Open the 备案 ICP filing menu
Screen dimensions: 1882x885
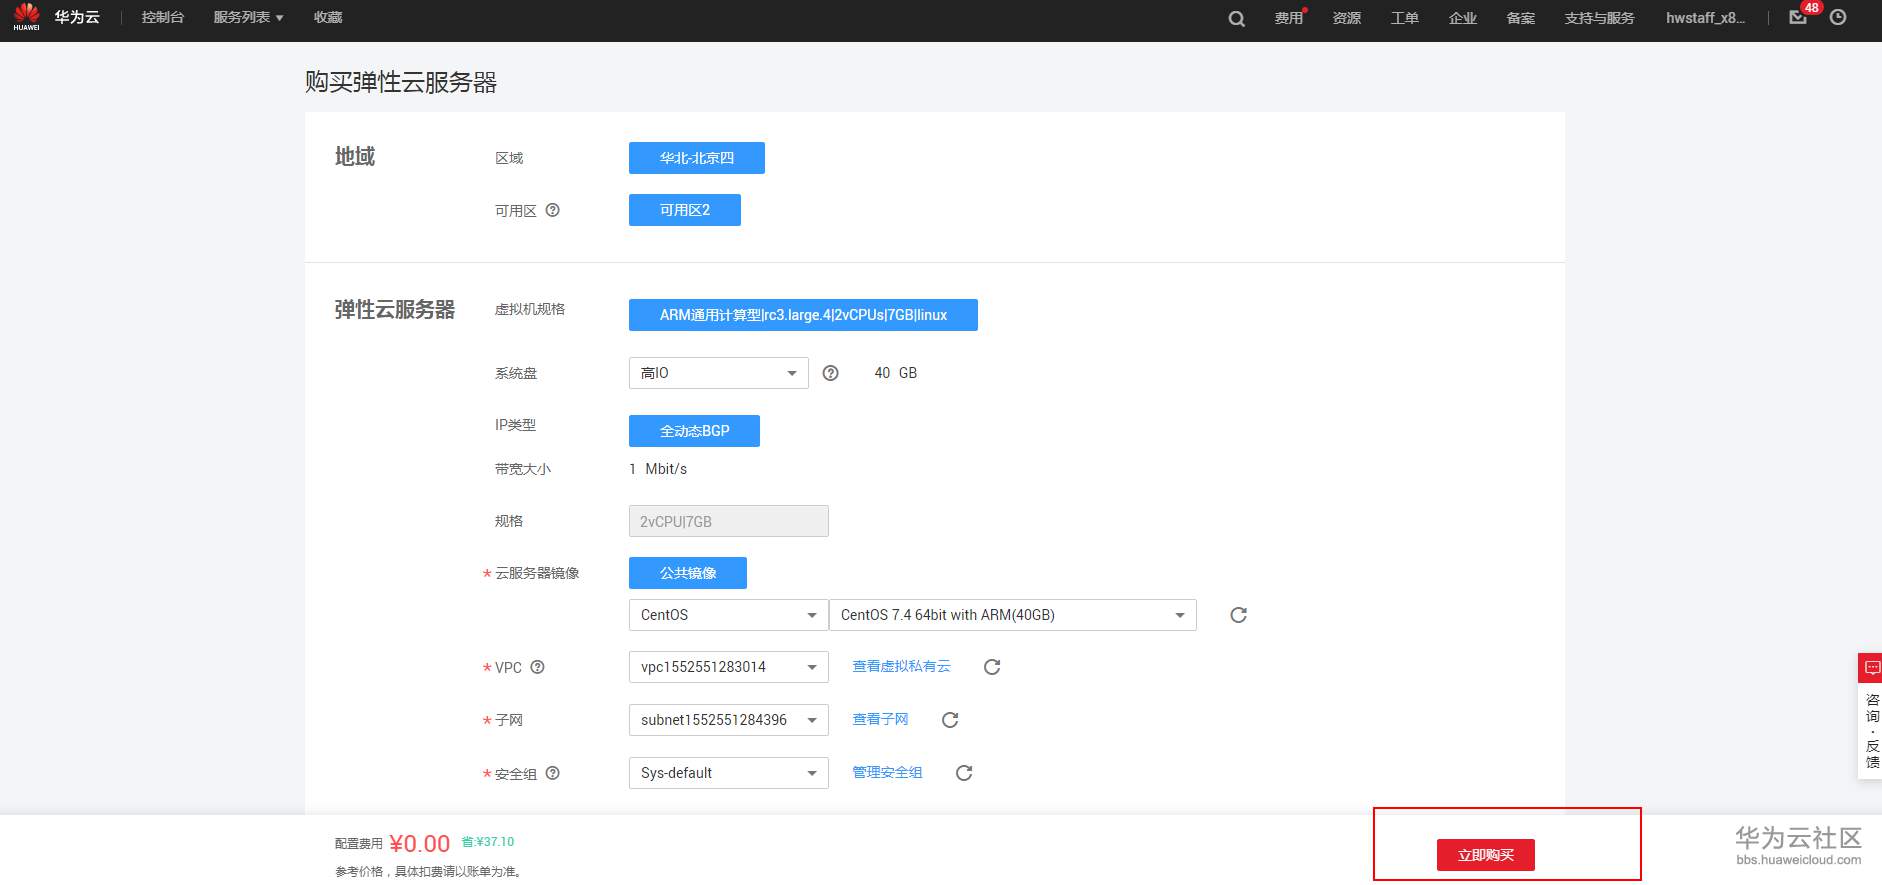pyautogui.click(x=1521, y=17)
